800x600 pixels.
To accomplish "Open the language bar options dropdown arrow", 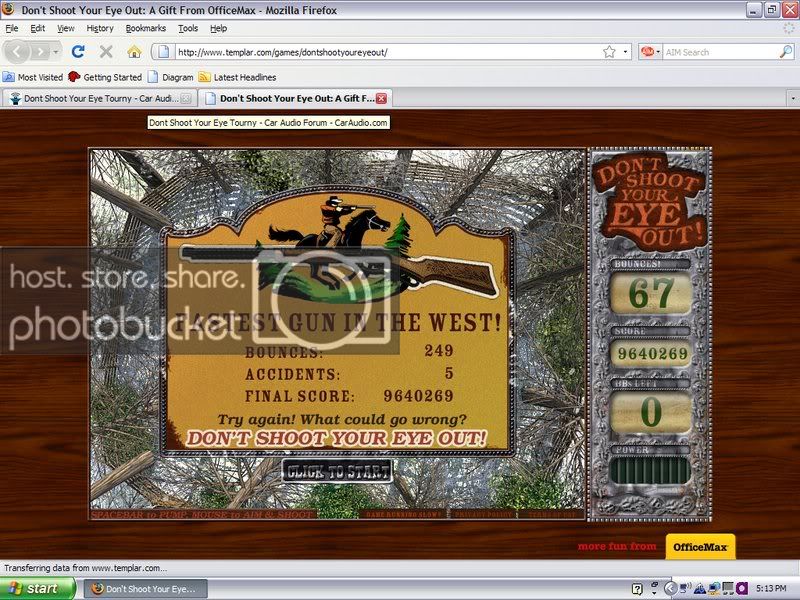I will tap(654, 593).
